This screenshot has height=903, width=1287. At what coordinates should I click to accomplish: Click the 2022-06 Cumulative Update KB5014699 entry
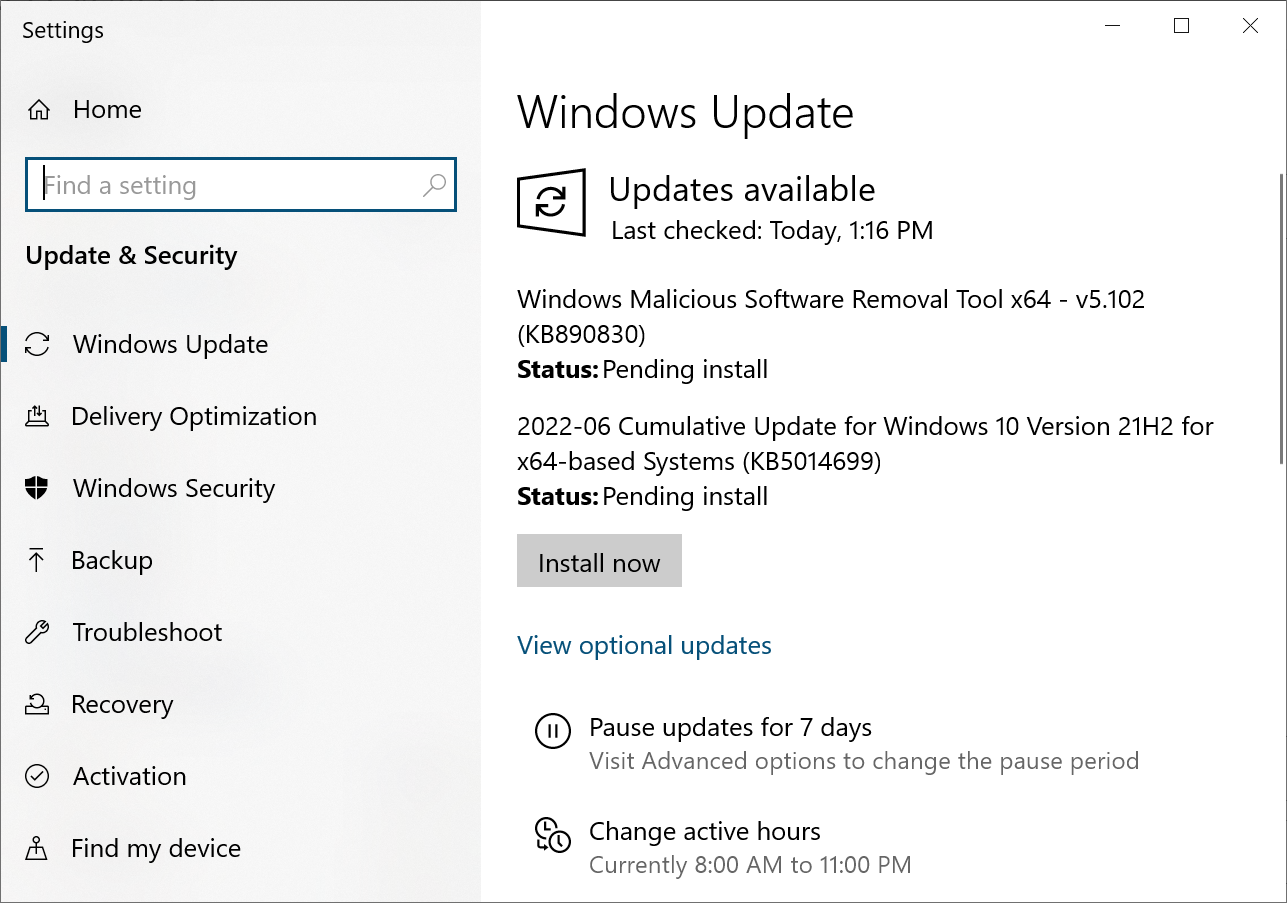click(865, 443)
